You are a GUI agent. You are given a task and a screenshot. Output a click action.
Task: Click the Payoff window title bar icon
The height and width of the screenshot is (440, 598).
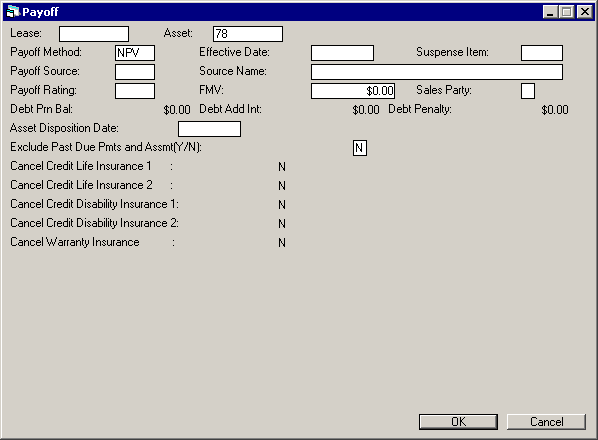pyautogui.click(x=13, y=12)
